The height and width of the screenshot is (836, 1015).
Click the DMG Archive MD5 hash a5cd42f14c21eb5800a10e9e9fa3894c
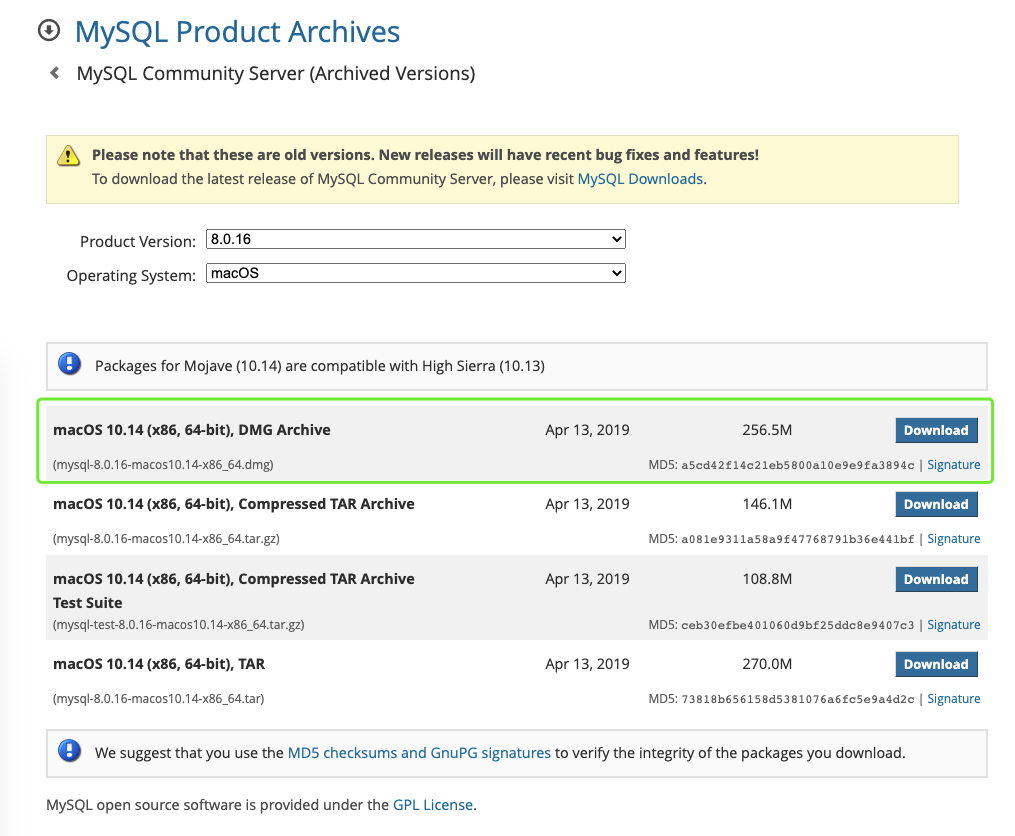pos(798,465)
